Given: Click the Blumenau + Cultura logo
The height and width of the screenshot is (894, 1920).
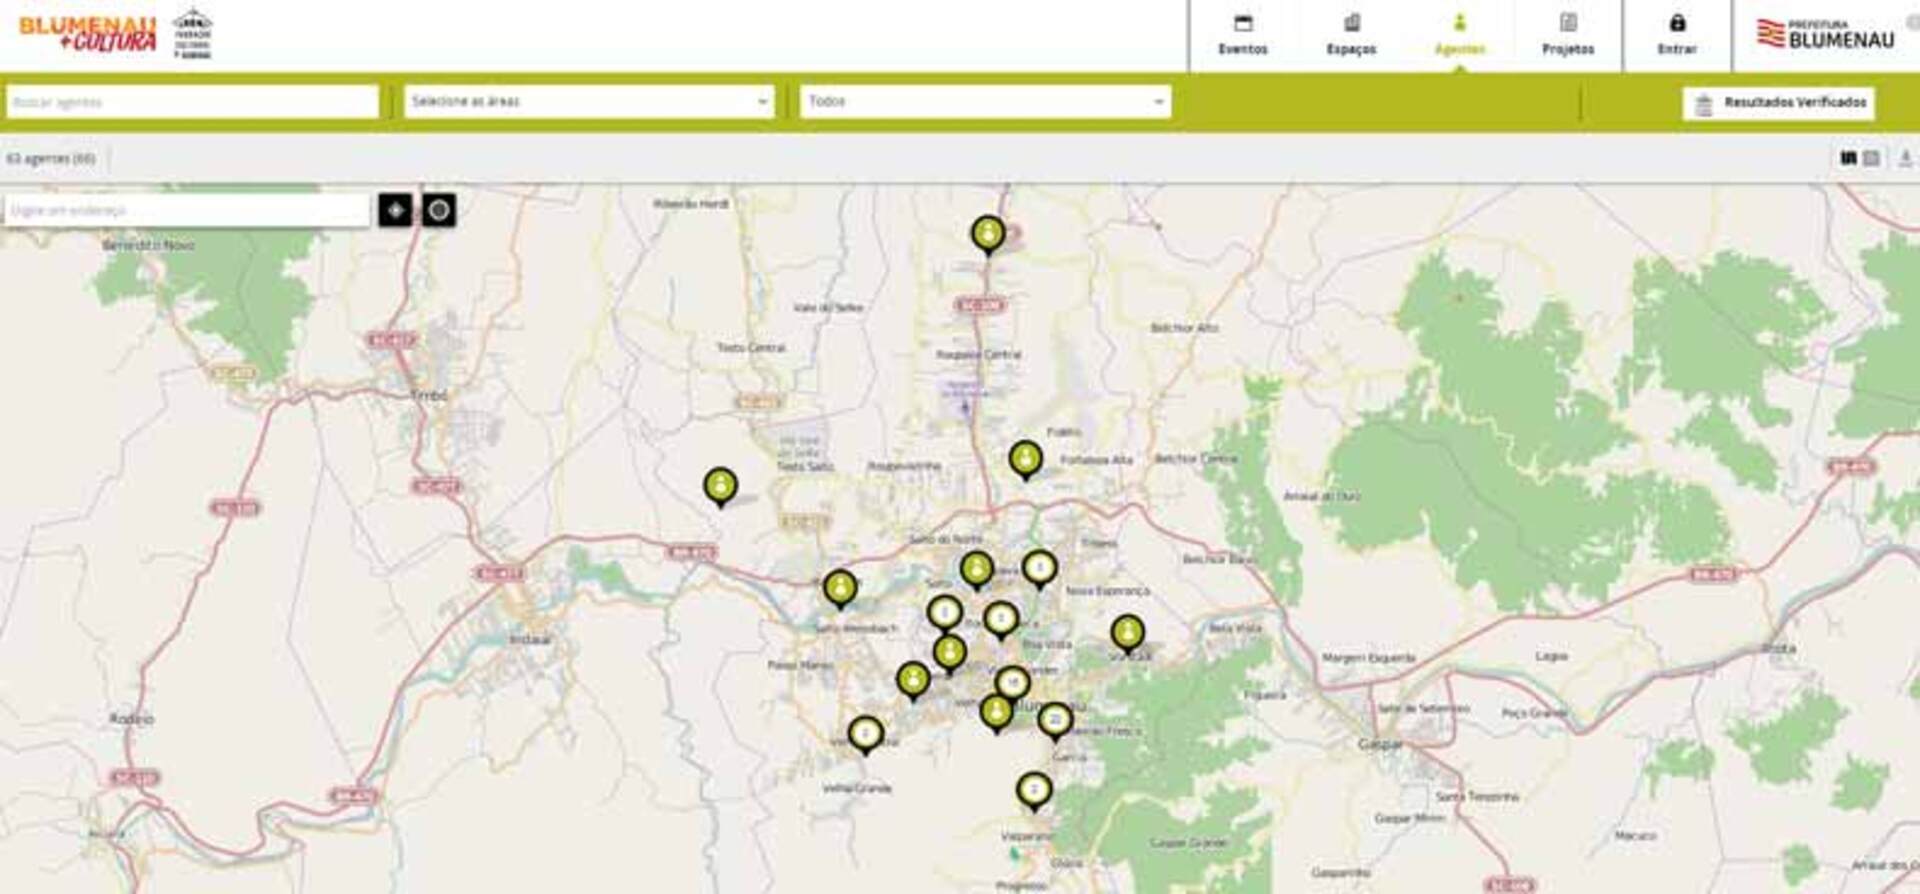Looking at the screenshot, I should (x=88, y=33).
